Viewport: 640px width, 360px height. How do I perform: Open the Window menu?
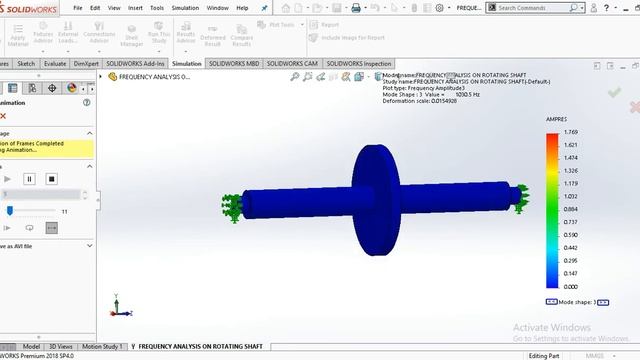[x=218, y=8]
